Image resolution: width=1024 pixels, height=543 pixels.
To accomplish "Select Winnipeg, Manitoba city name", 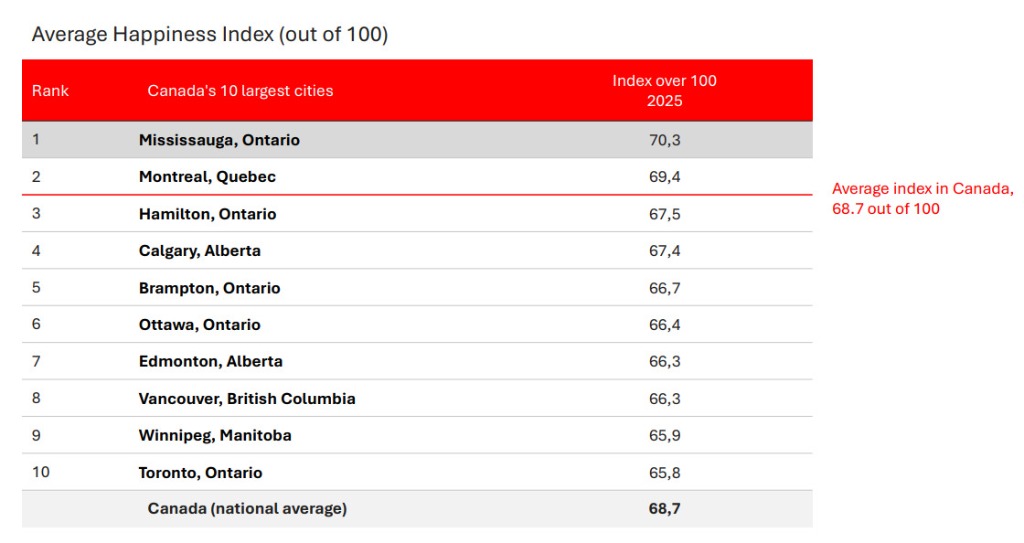I will 215,436.
